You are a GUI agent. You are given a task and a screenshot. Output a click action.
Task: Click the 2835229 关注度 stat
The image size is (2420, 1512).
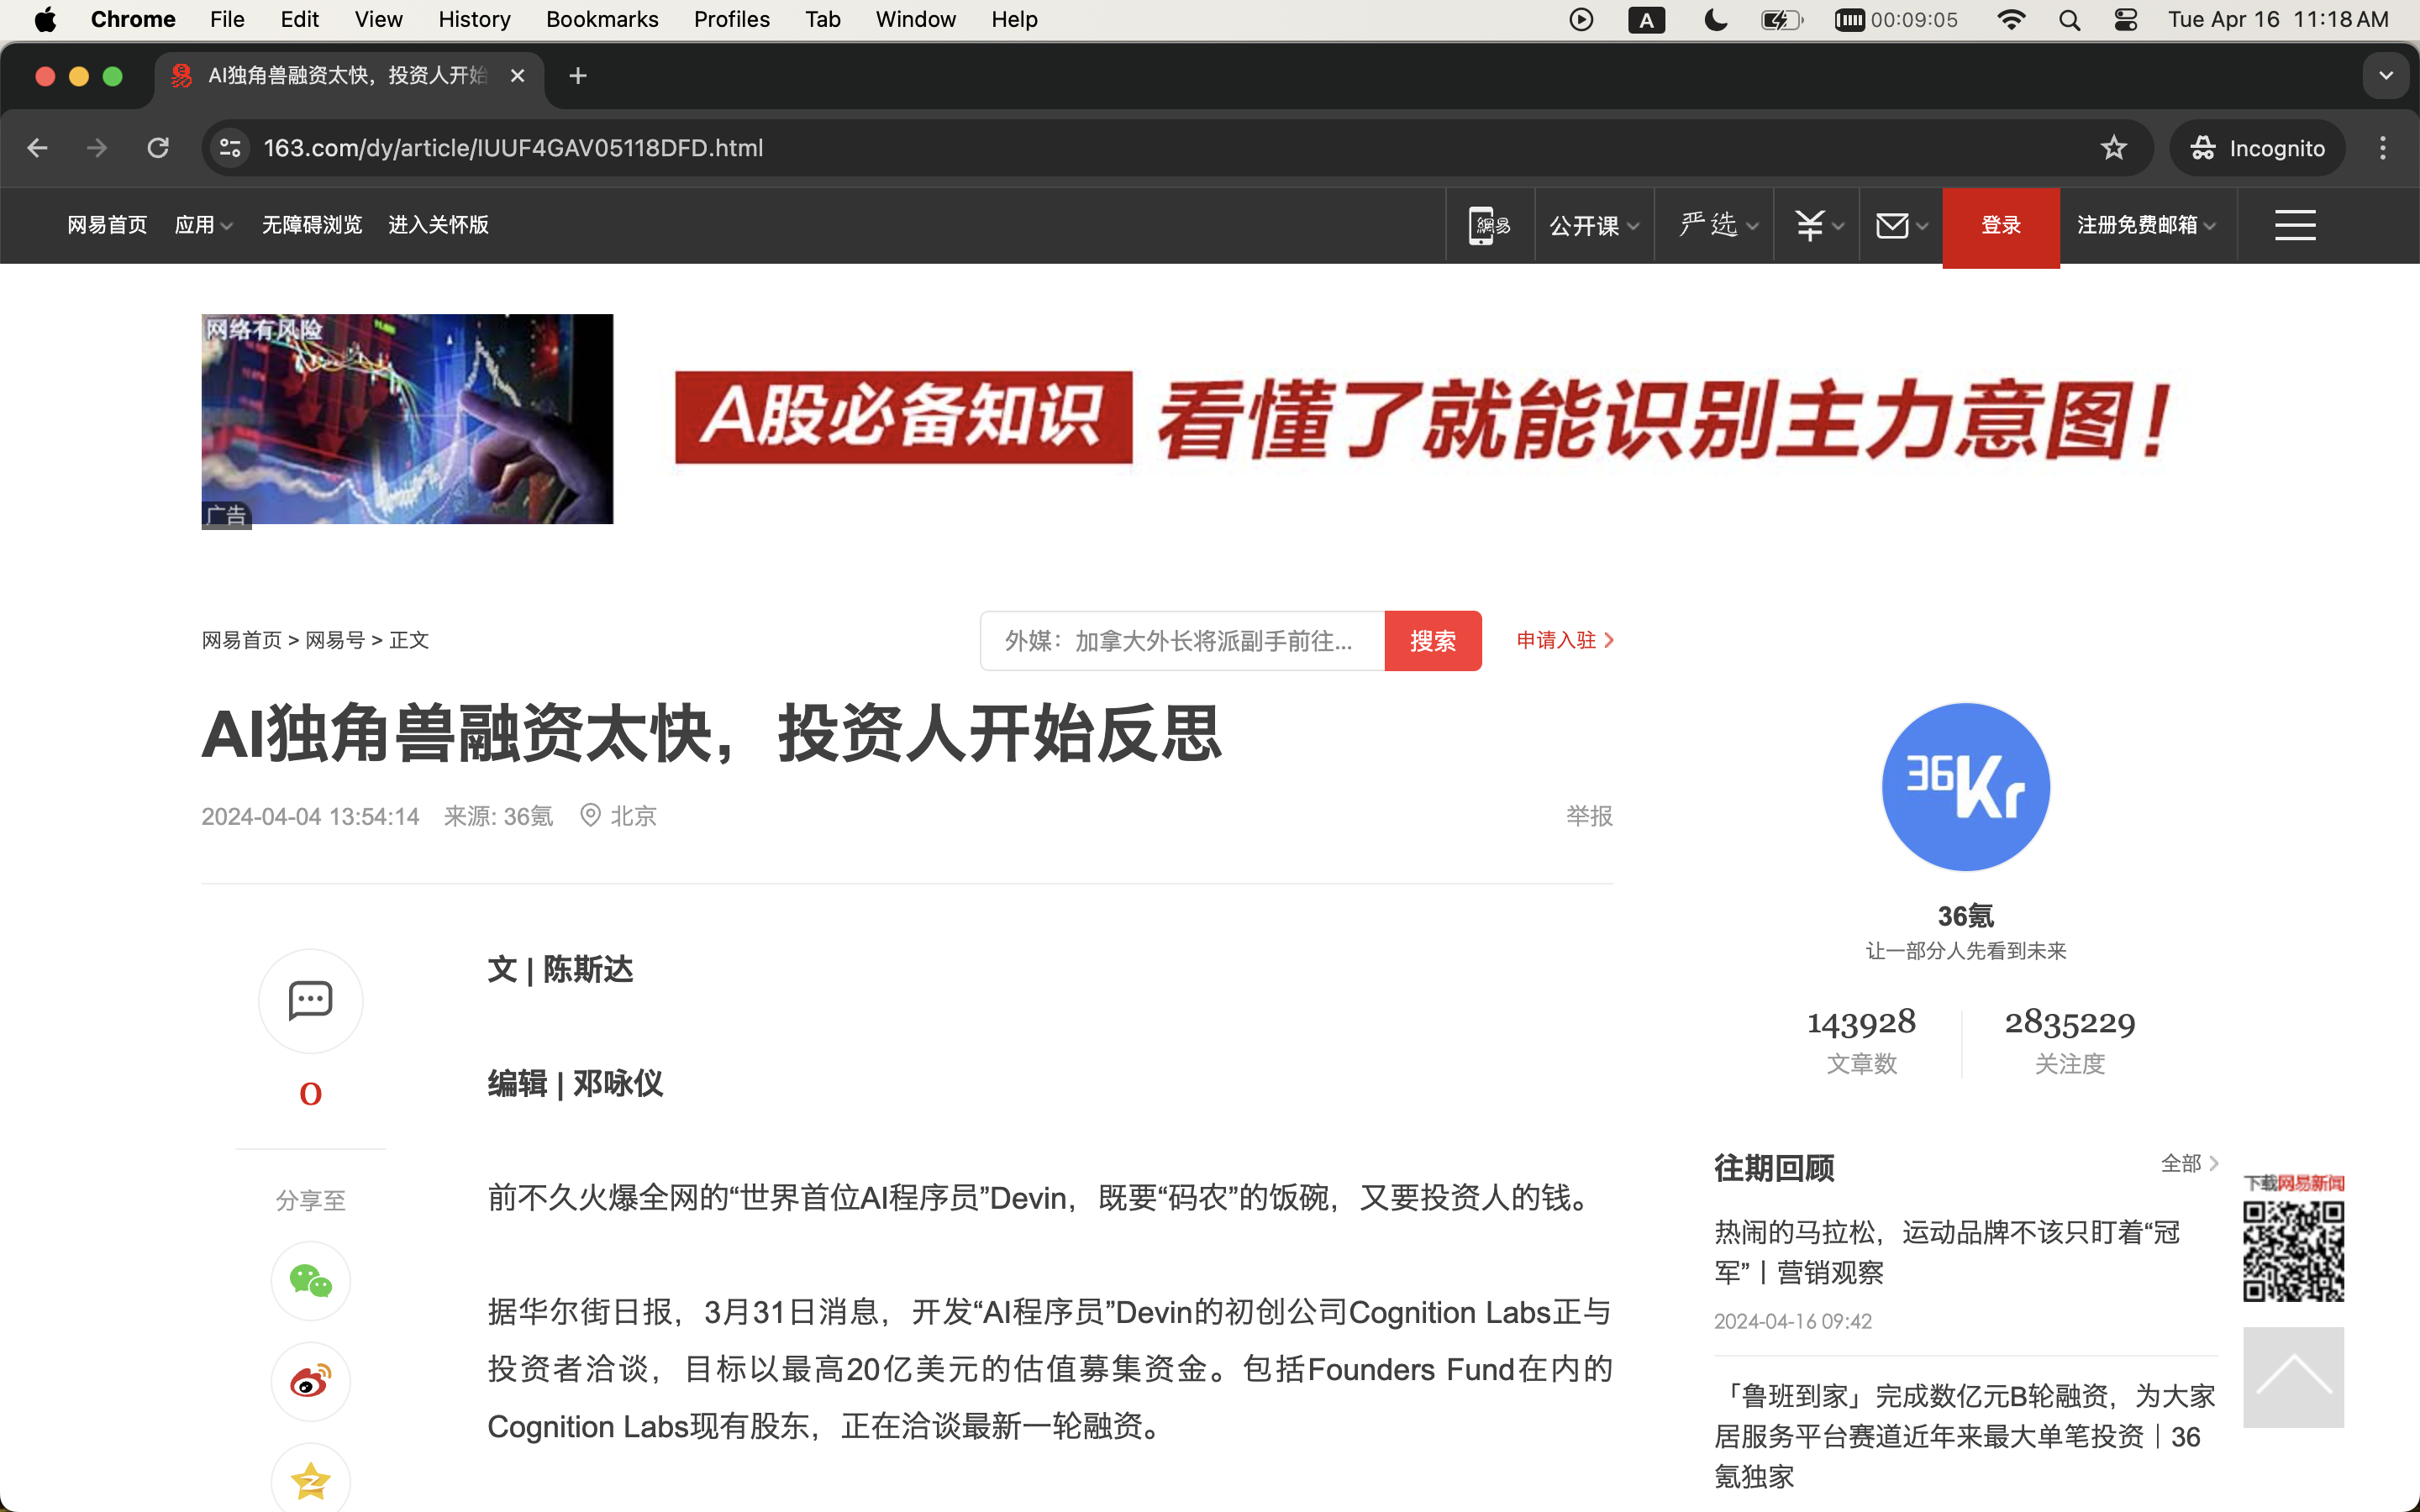[x=2070, y=1041]
